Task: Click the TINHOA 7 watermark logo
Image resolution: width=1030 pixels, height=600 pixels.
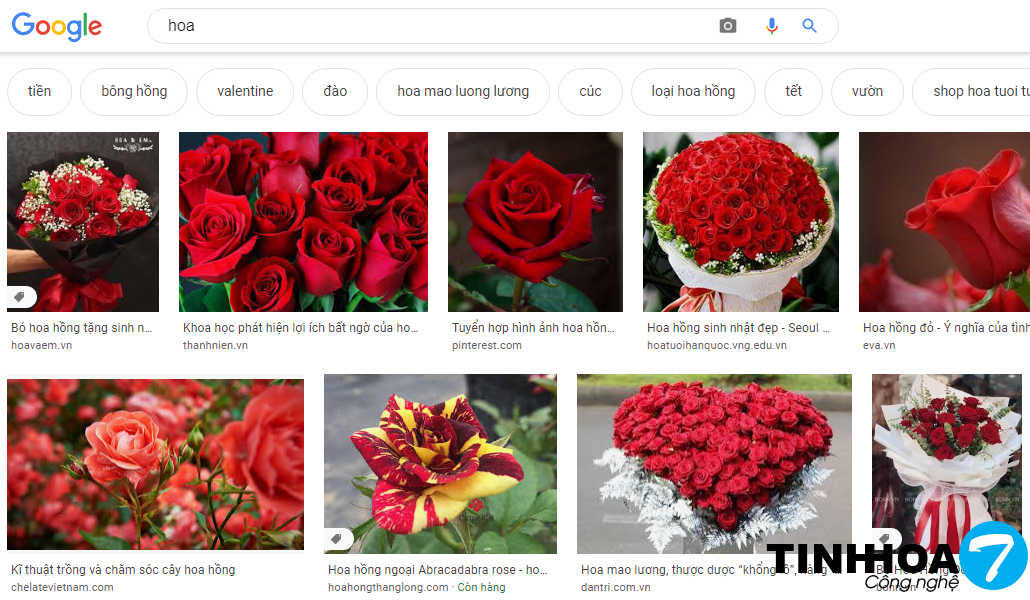Action: [x=895, y=561]
